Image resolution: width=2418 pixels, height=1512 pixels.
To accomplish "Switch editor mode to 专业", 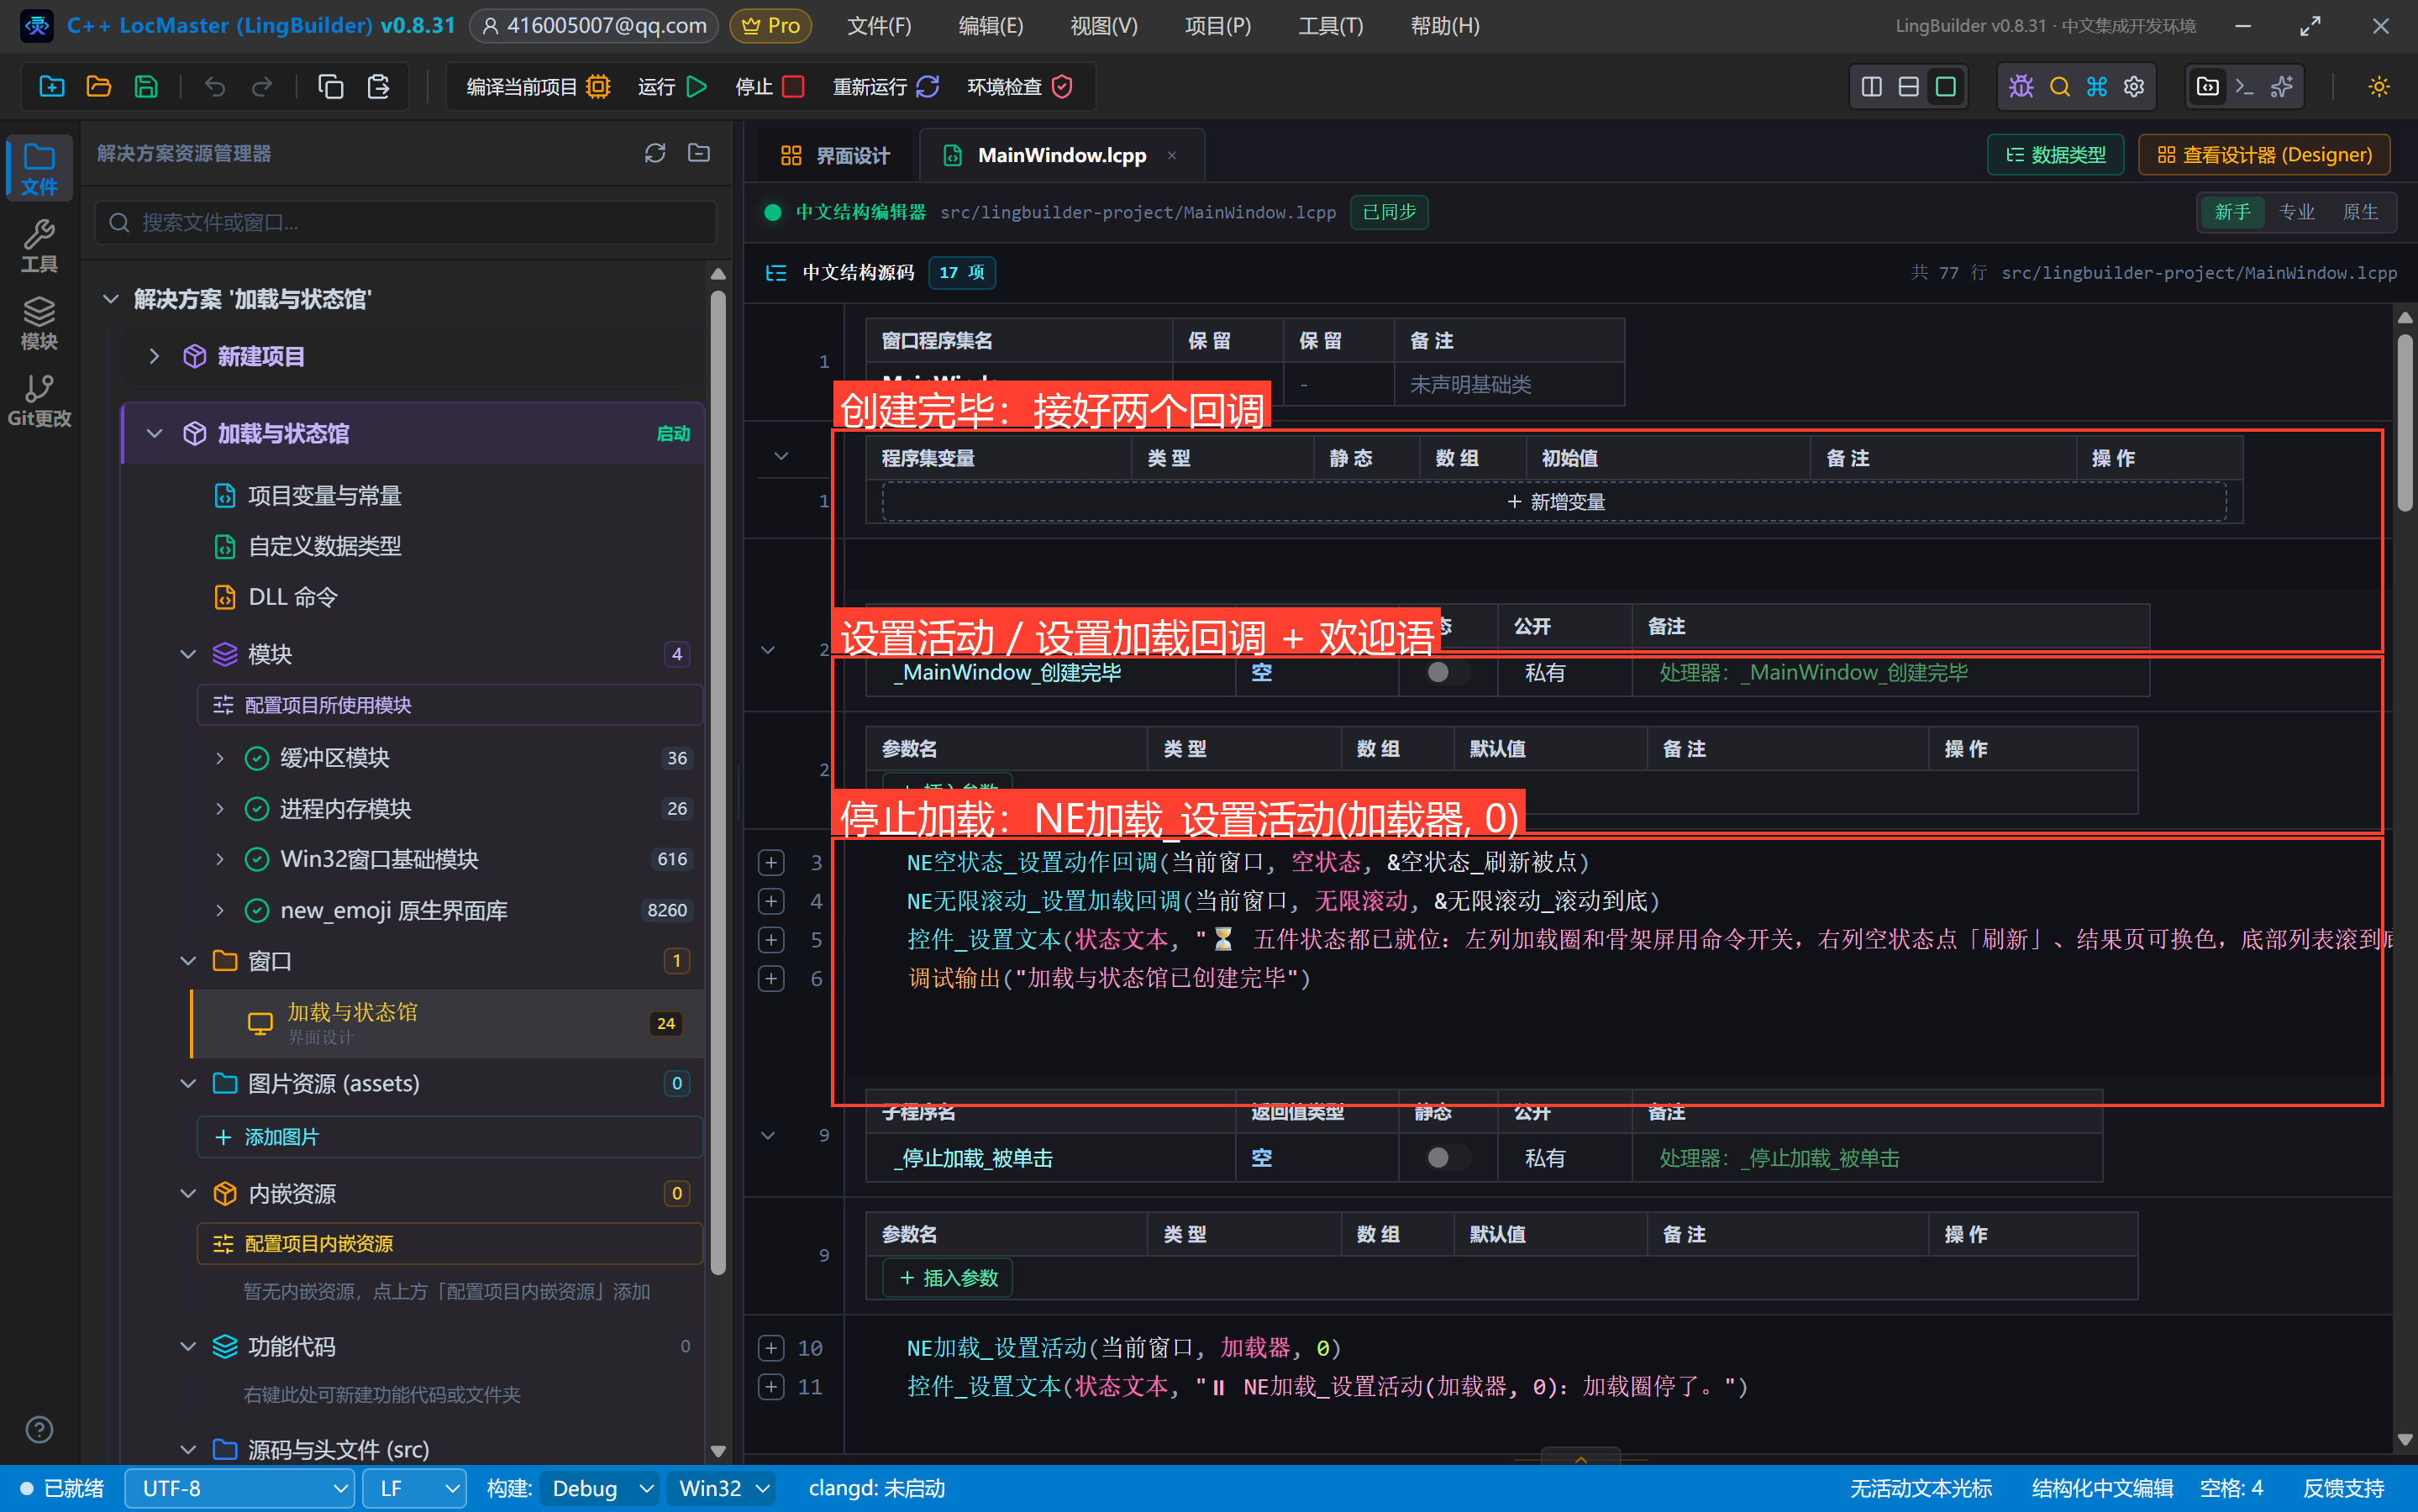I will (x=2297, y=212).
